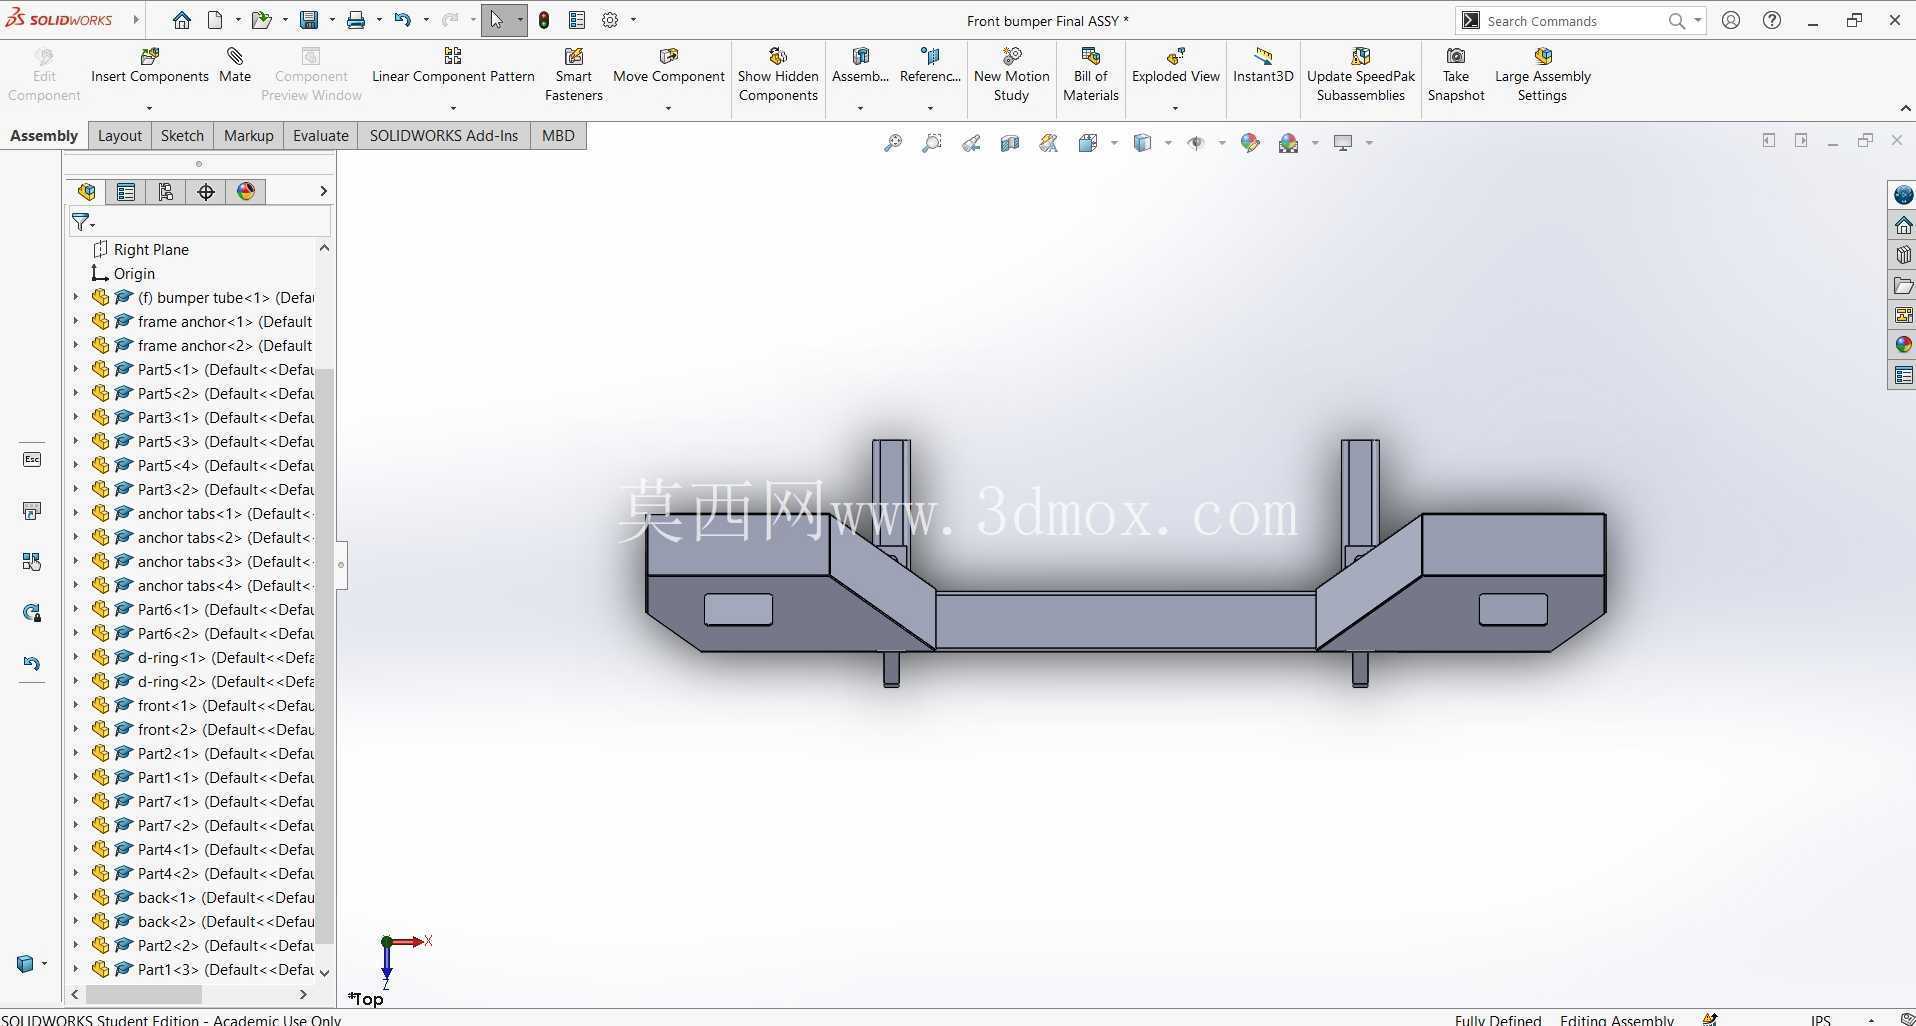The image size is (1916, 1026).
Task: Switch to the Markup tab
Action: (249, 136)
